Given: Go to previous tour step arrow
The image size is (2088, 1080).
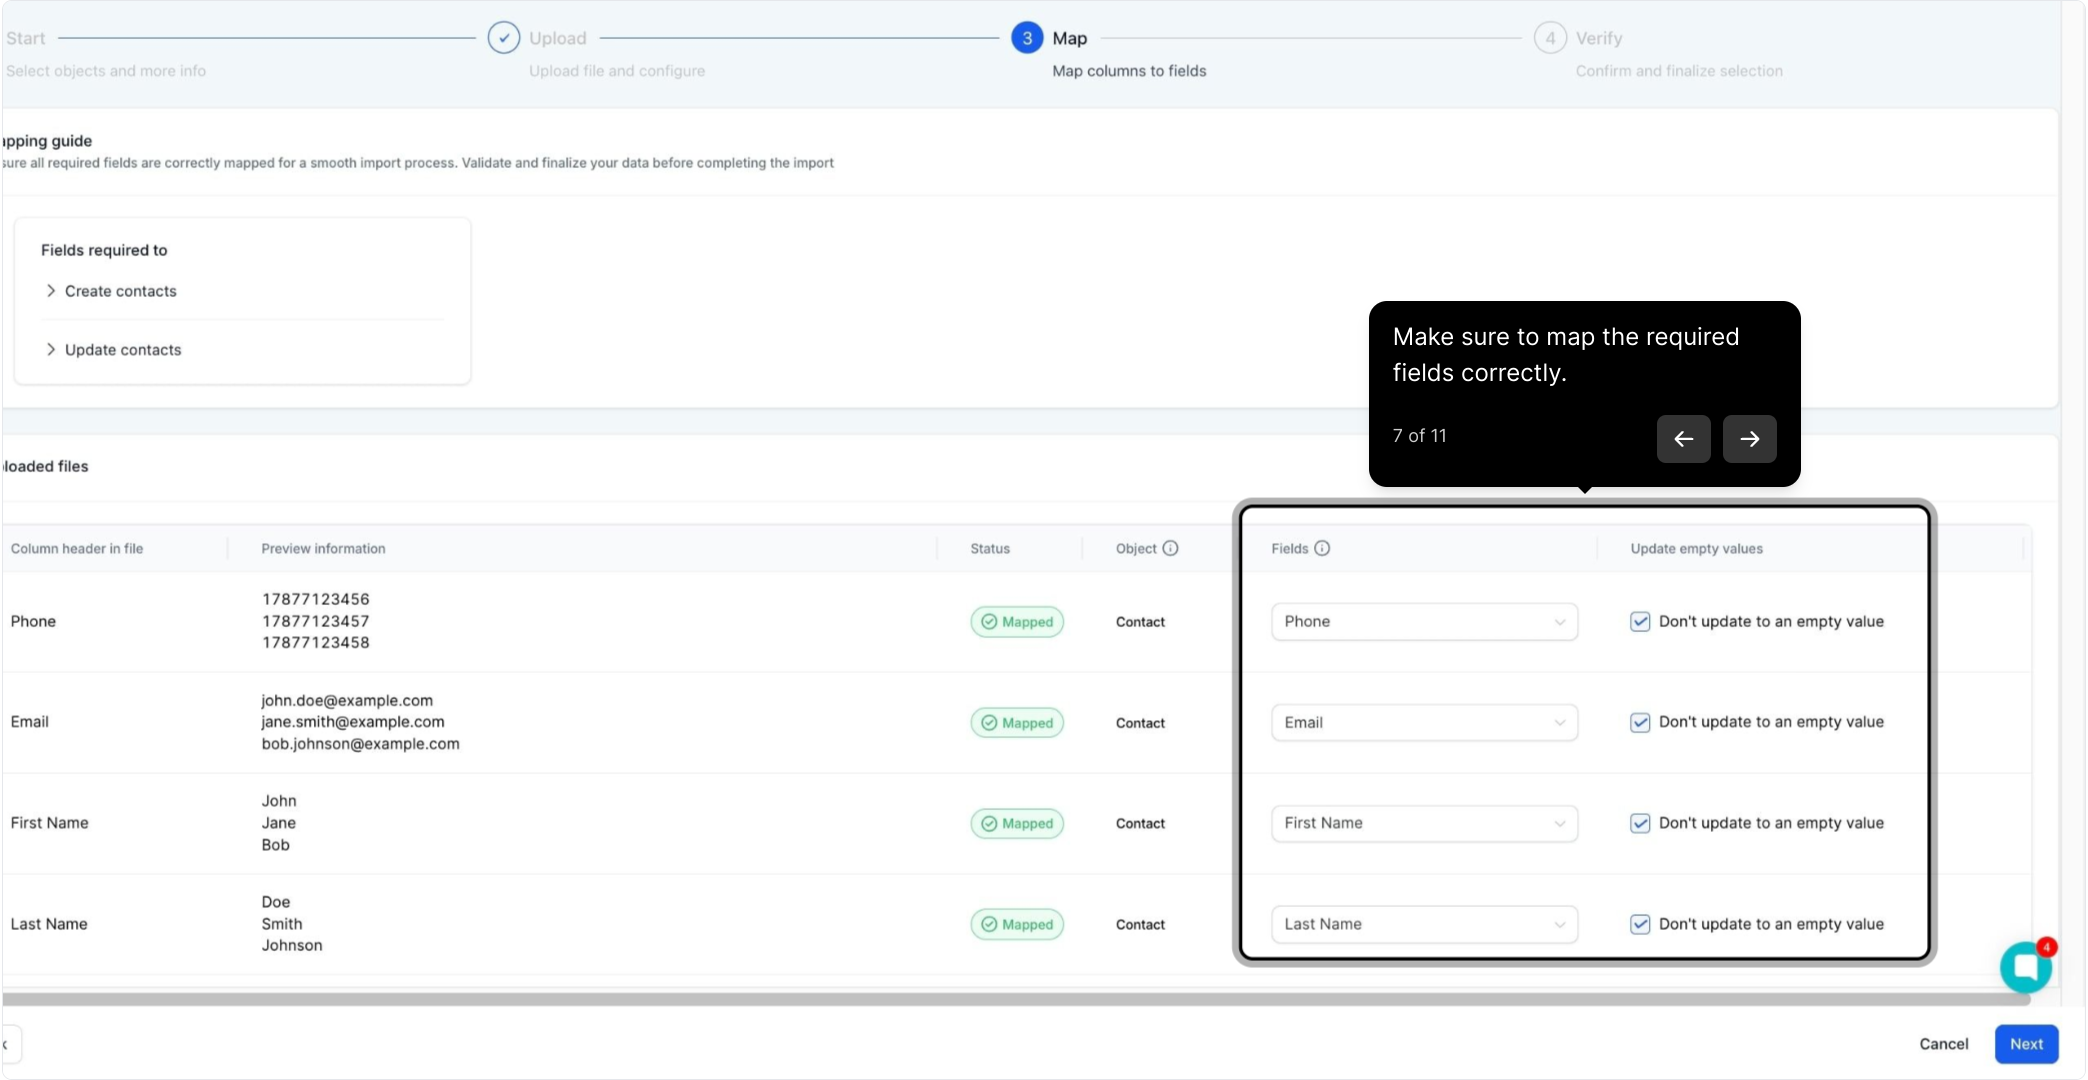Looking at the screenshot, I should (1683, 439).
